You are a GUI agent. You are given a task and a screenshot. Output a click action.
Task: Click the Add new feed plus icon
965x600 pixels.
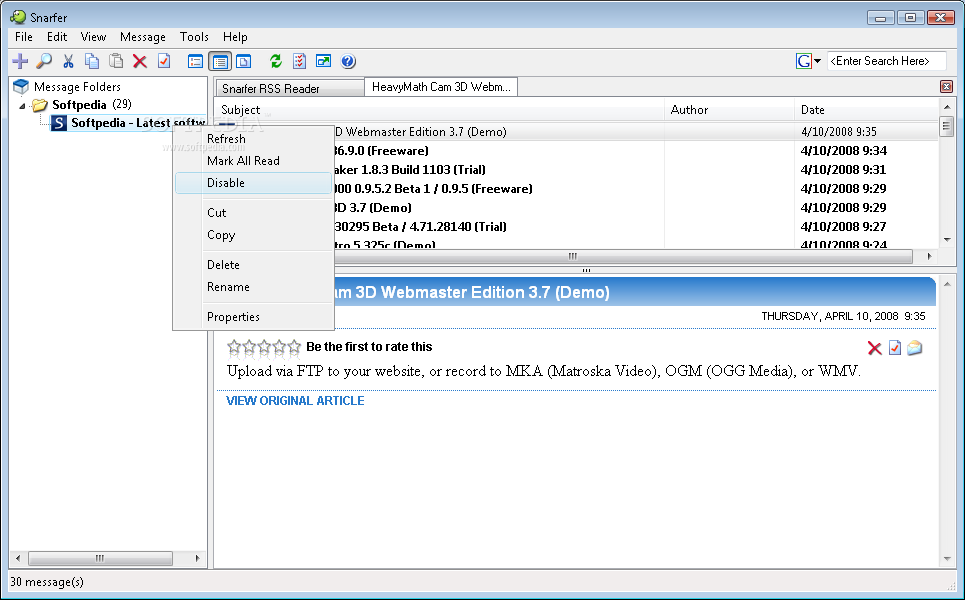pyautogui.click(x=20, y=61)
